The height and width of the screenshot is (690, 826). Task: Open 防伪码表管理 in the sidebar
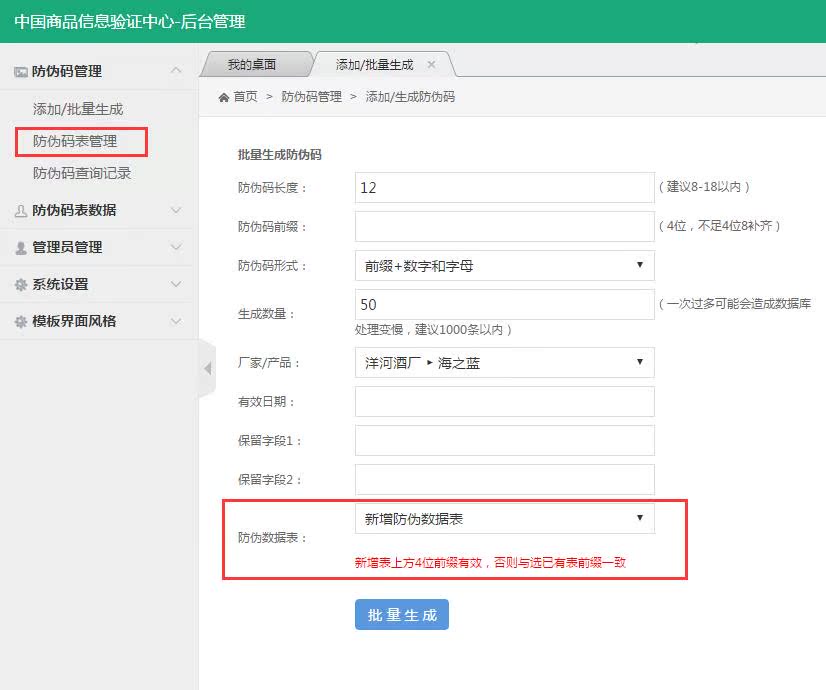coord(75,141)
